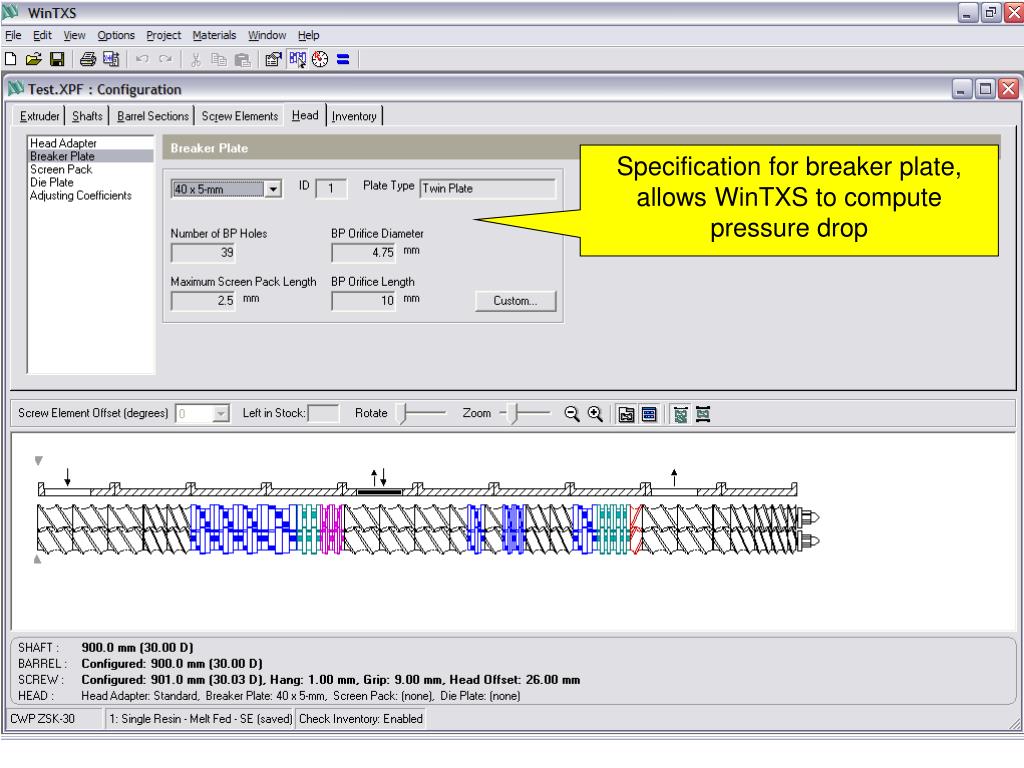Click 'Check Inventory: Enabled' in status bar
Viewport: 1024px width, 768px height.
pos(361,719)
